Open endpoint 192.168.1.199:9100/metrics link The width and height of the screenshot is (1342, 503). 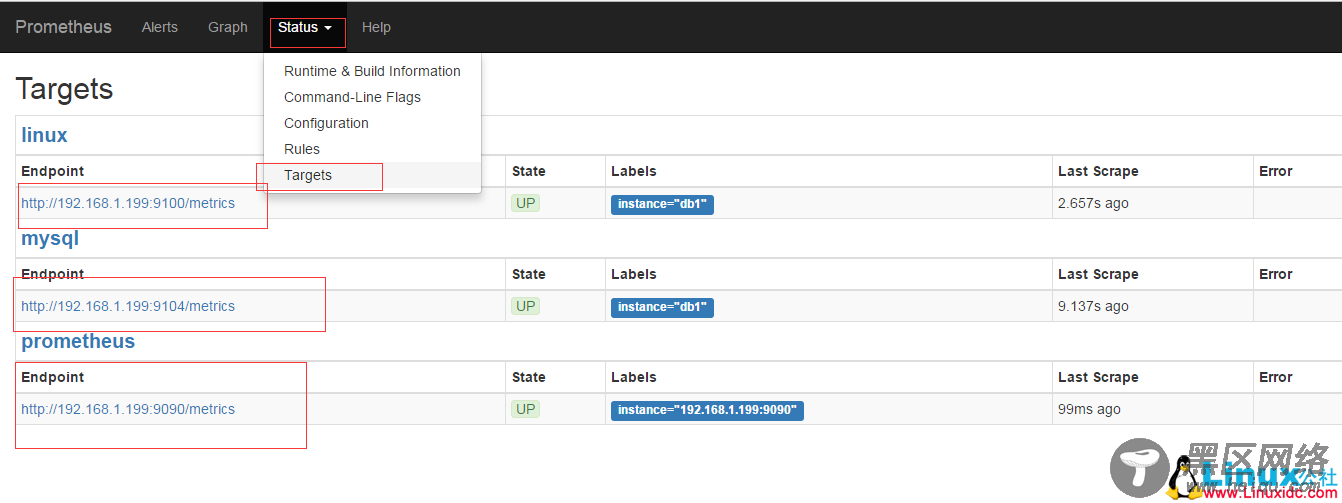pos(128,203)
